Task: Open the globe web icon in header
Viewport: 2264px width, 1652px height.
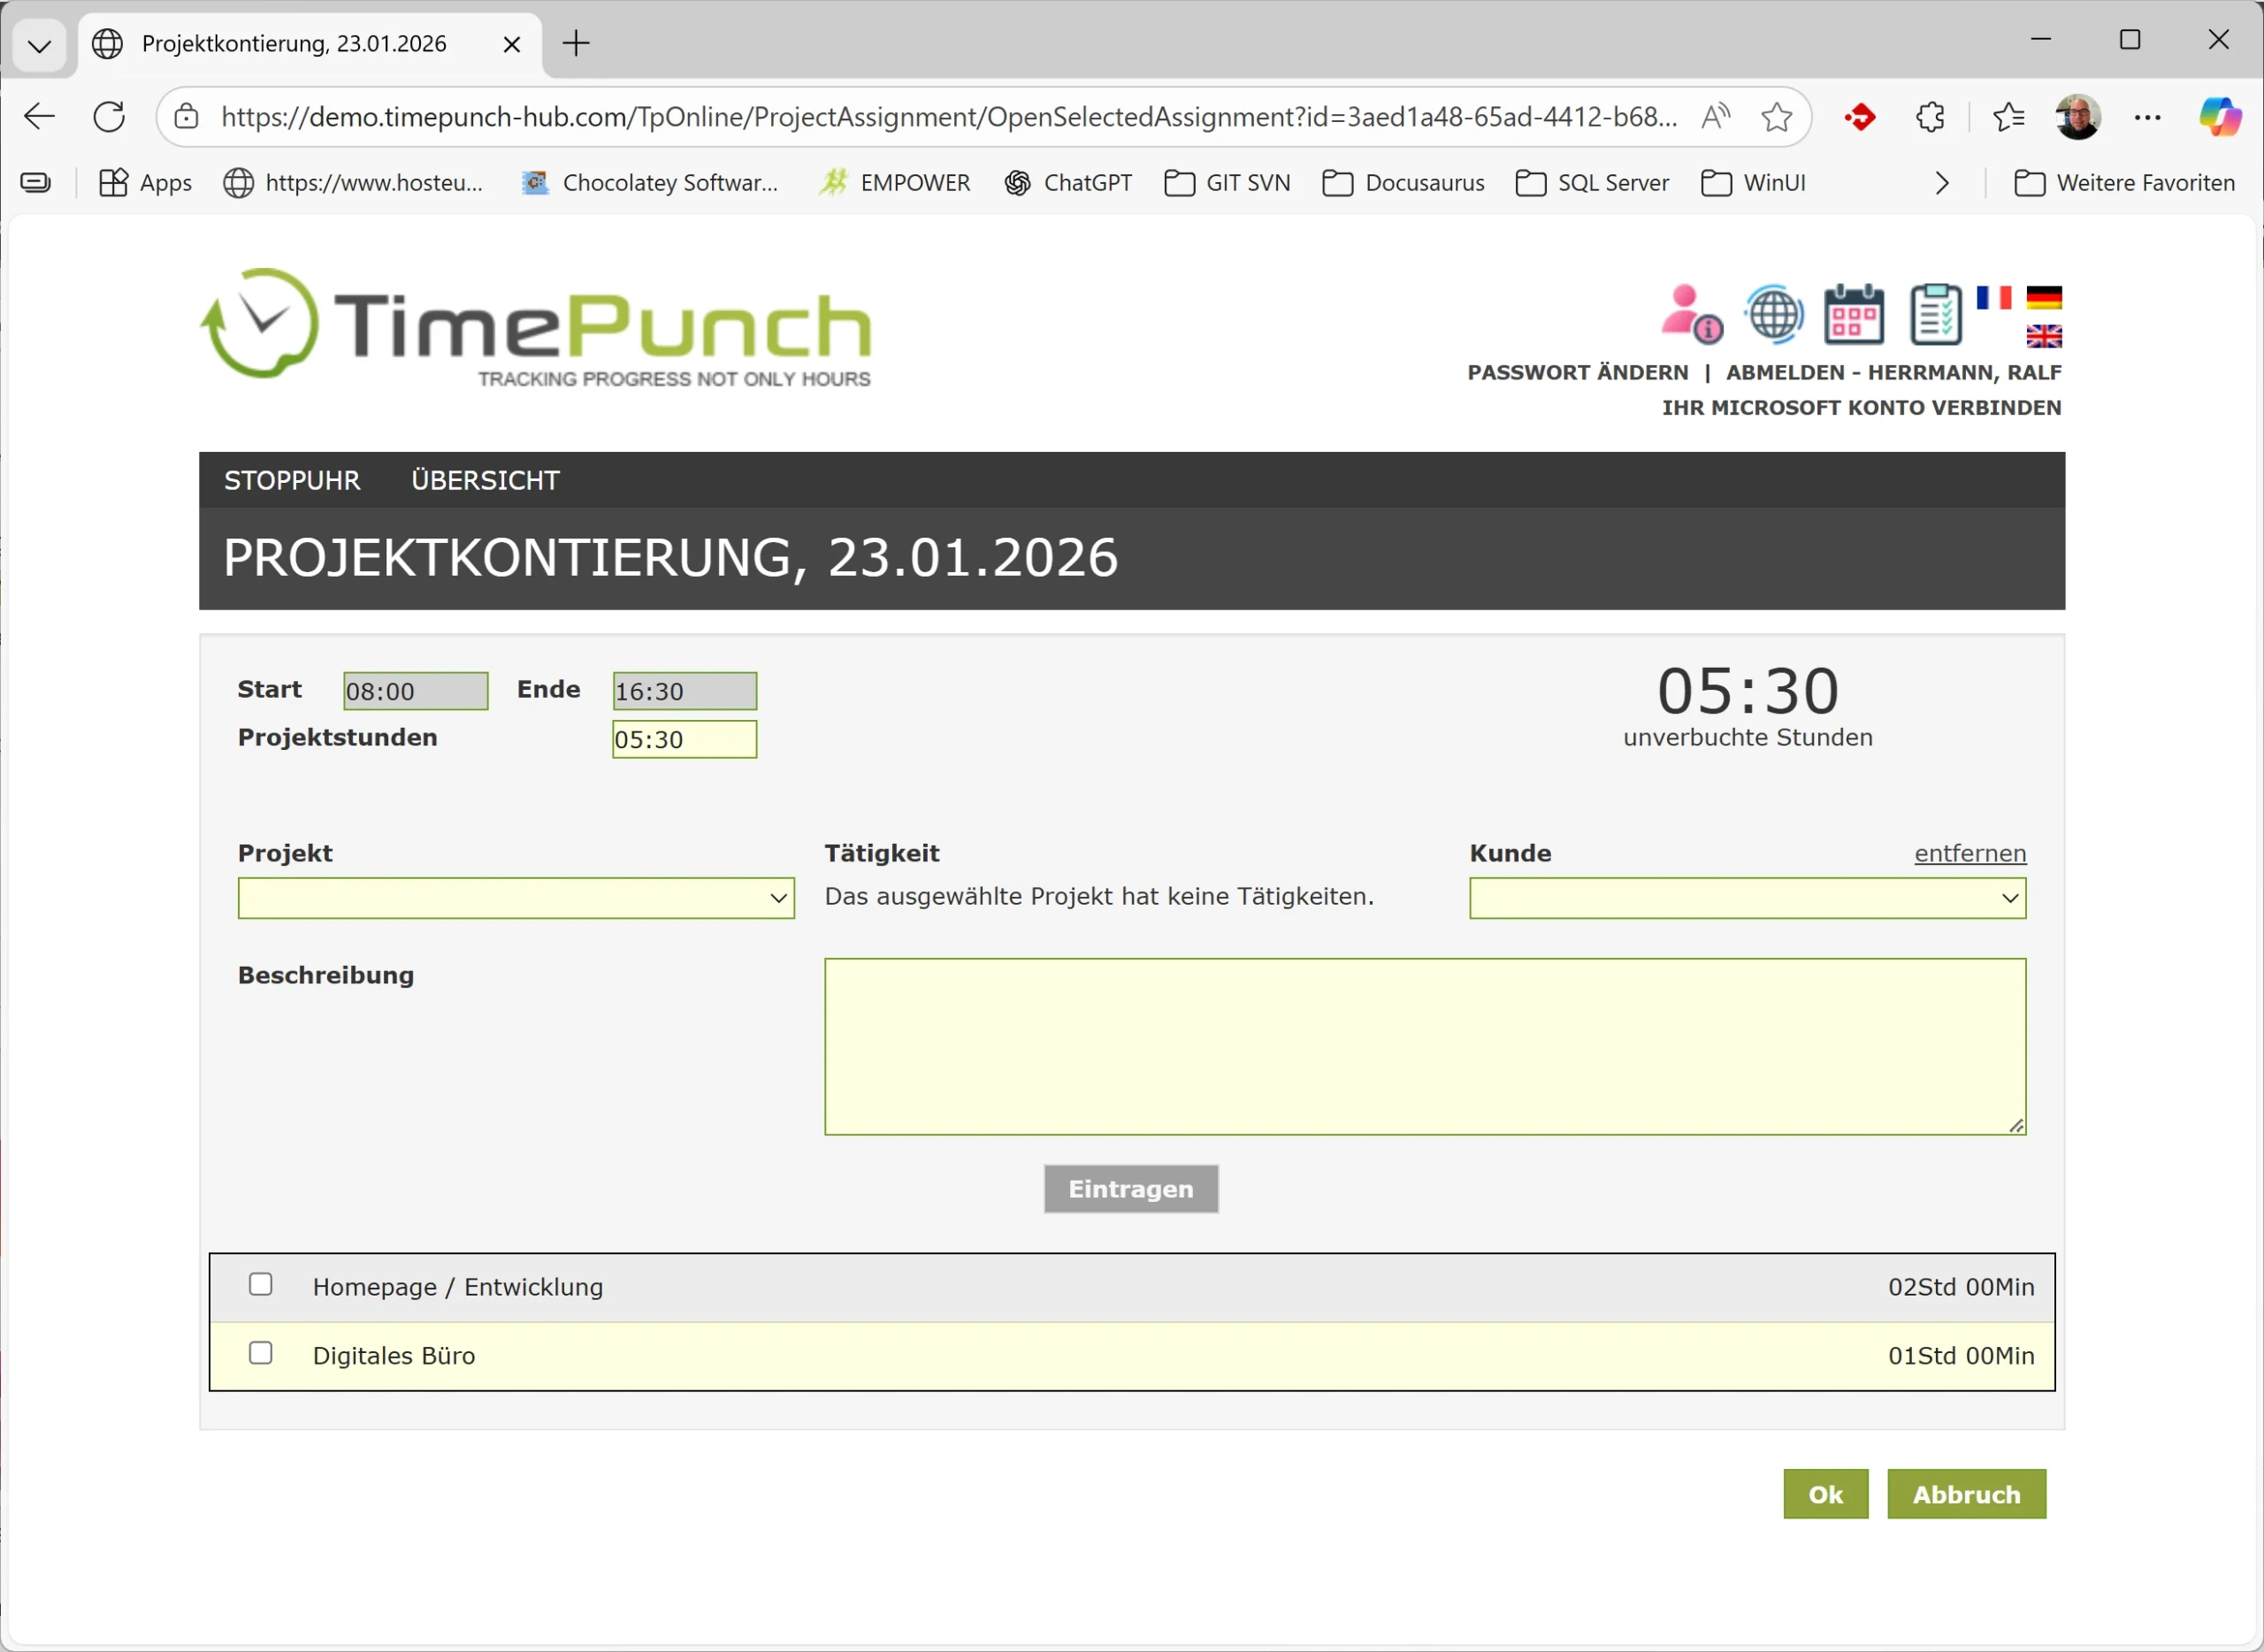Action: coord(1774,314)
